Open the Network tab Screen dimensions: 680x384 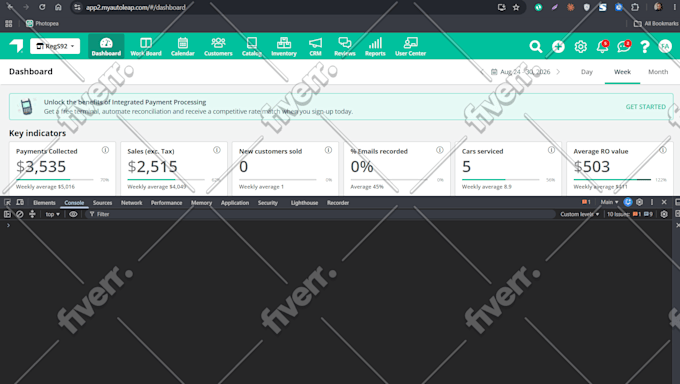(131, 203)
